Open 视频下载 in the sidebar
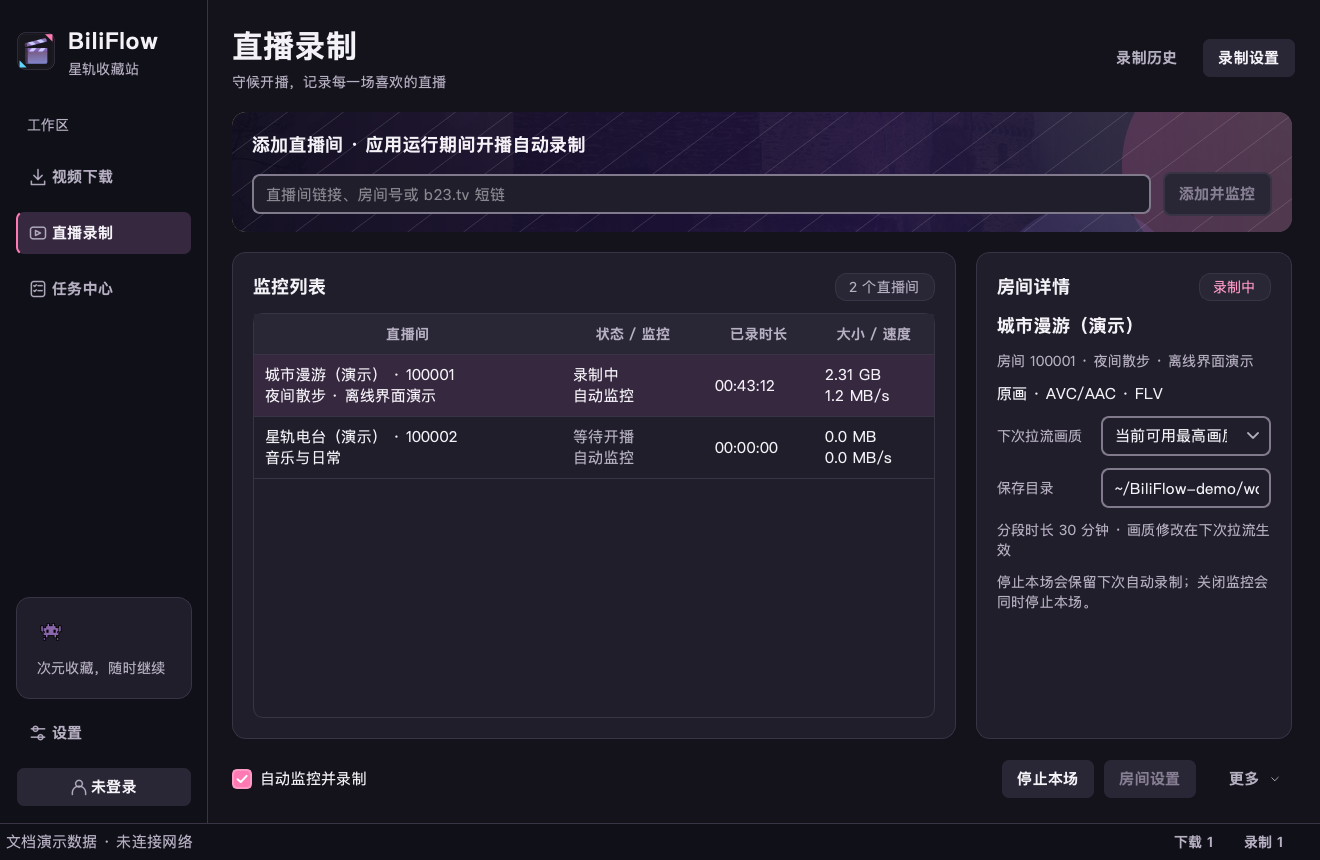 pos(104,177)
